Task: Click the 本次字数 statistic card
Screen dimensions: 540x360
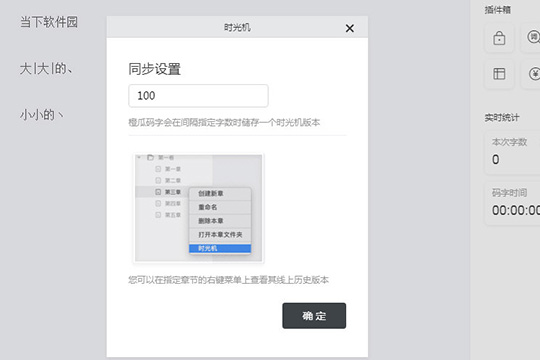Action: pyautogui.click(x=512, y=152)
